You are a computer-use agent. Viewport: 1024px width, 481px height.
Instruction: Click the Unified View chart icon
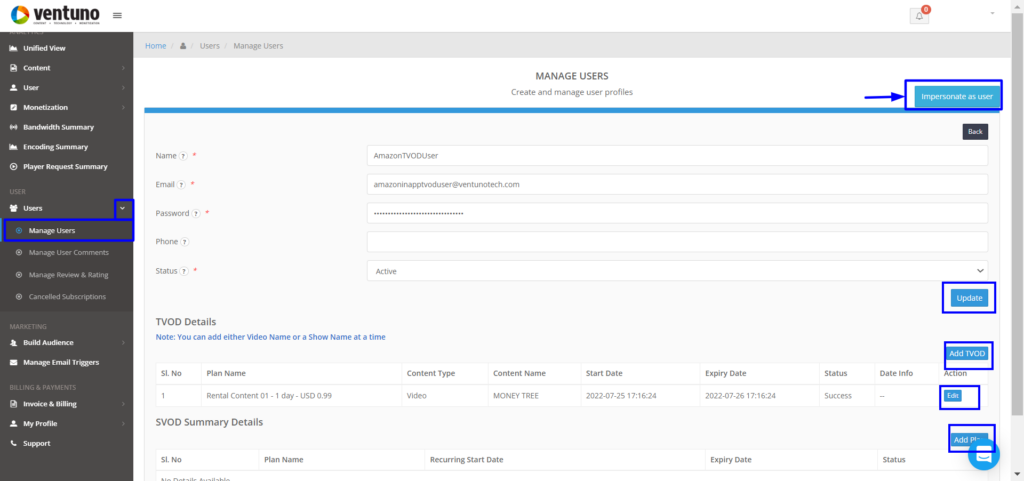(x=14, y=48)
